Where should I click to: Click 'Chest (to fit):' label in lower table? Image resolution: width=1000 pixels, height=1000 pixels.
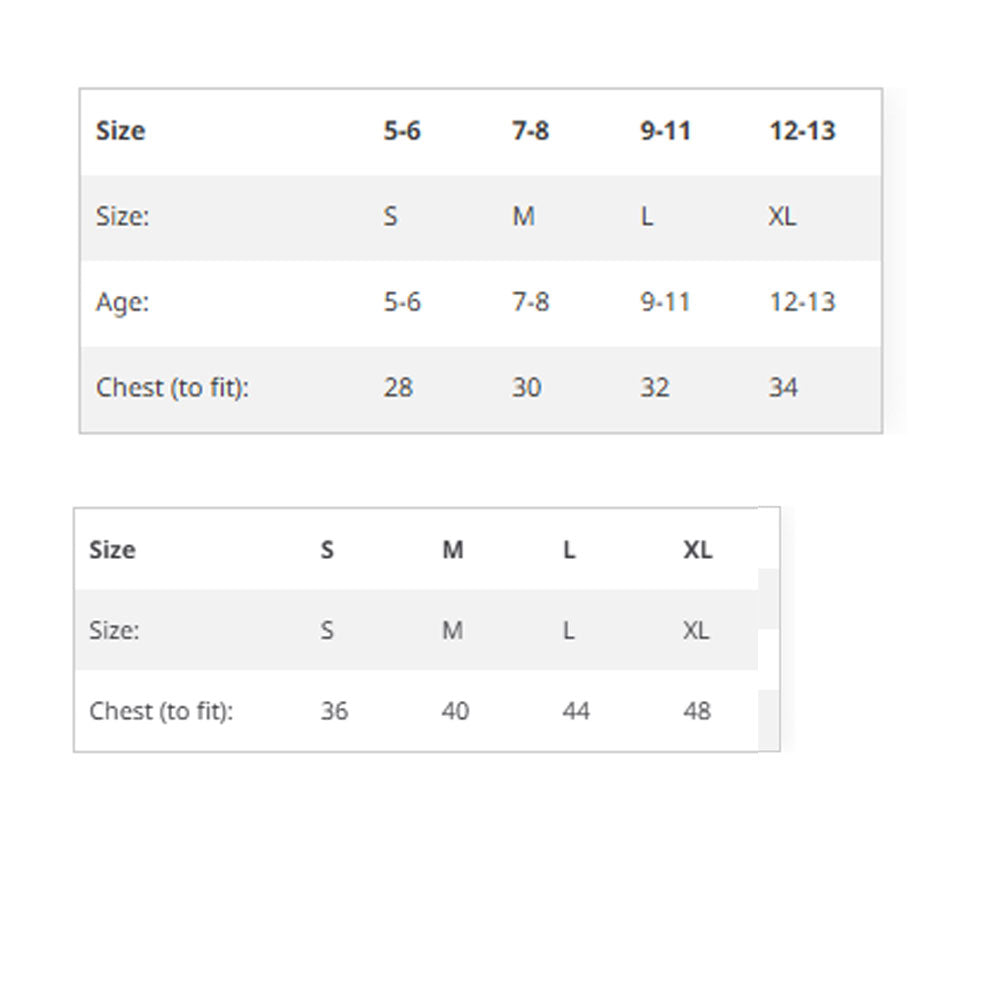point(161,711)
